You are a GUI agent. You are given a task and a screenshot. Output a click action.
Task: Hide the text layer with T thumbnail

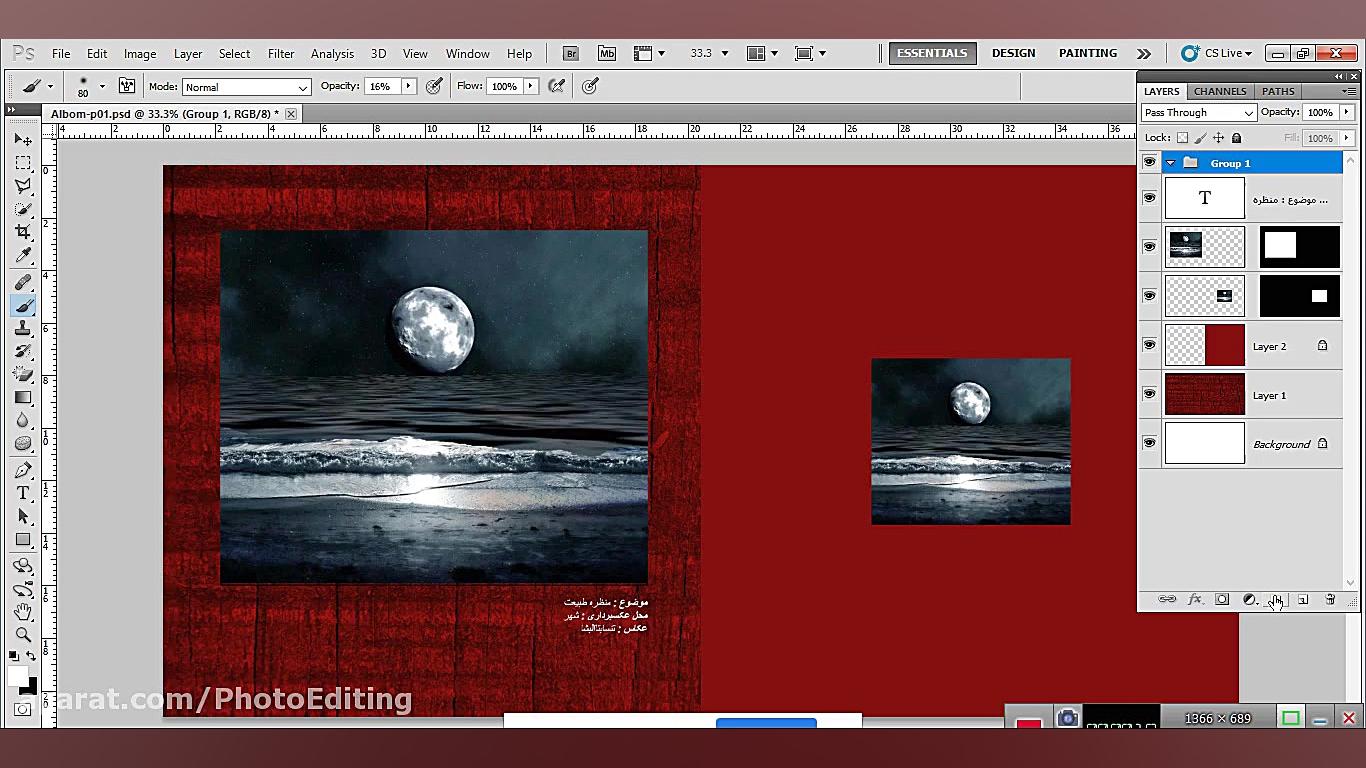[1149, 198]
